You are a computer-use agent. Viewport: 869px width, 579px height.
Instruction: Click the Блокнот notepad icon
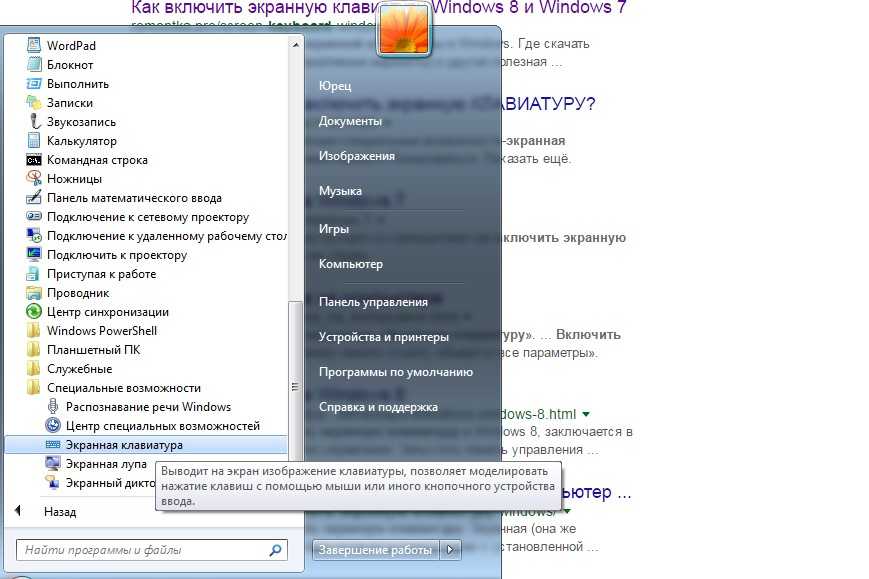(34, 64)
